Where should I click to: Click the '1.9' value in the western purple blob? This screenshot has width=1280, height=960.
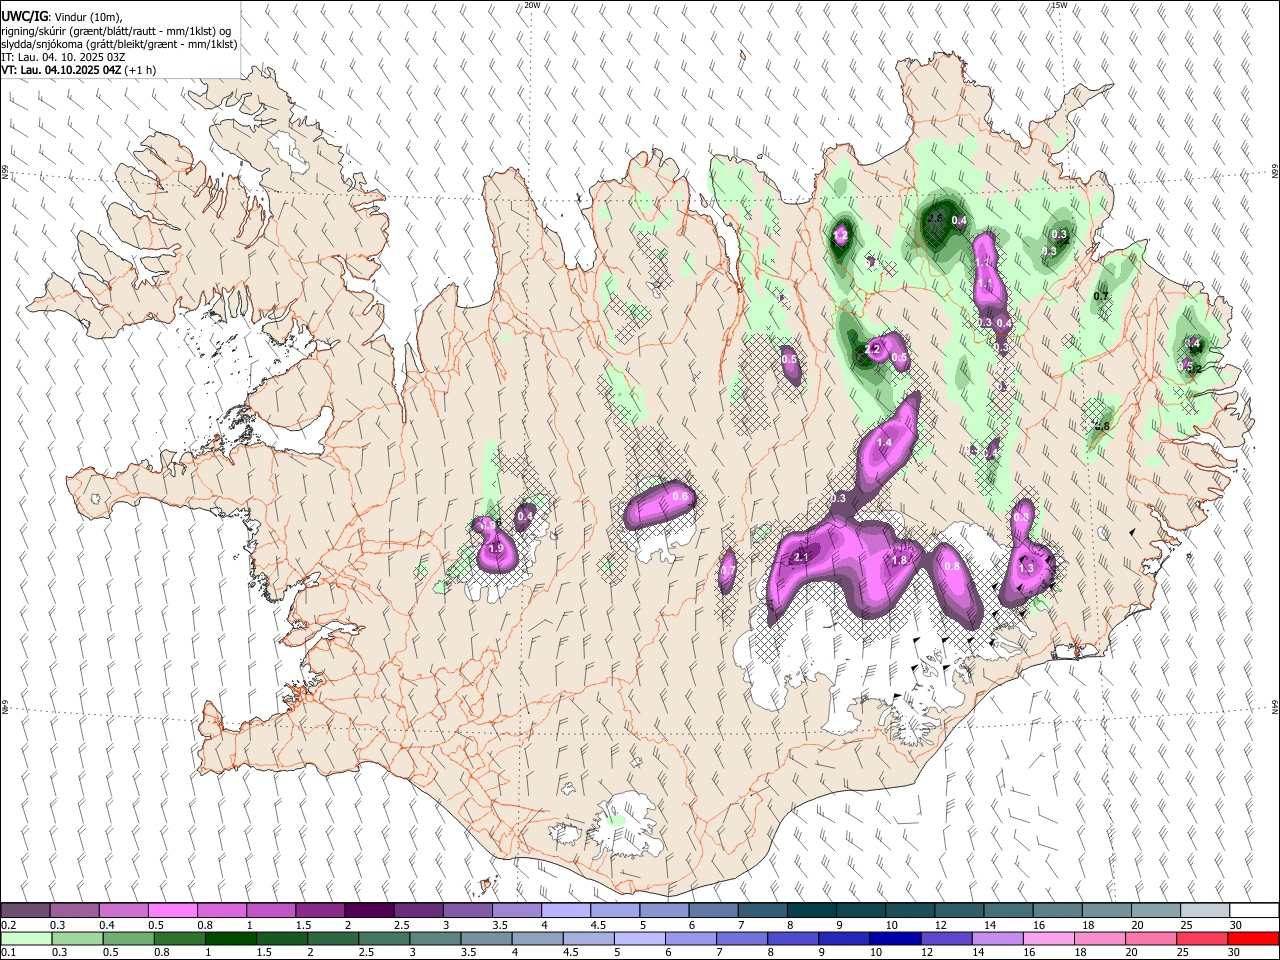[495, 548]
